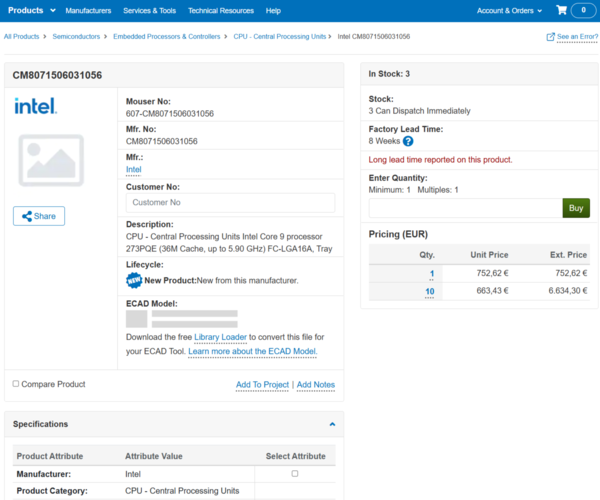Click Add Notes link

(x=316, y=384)
